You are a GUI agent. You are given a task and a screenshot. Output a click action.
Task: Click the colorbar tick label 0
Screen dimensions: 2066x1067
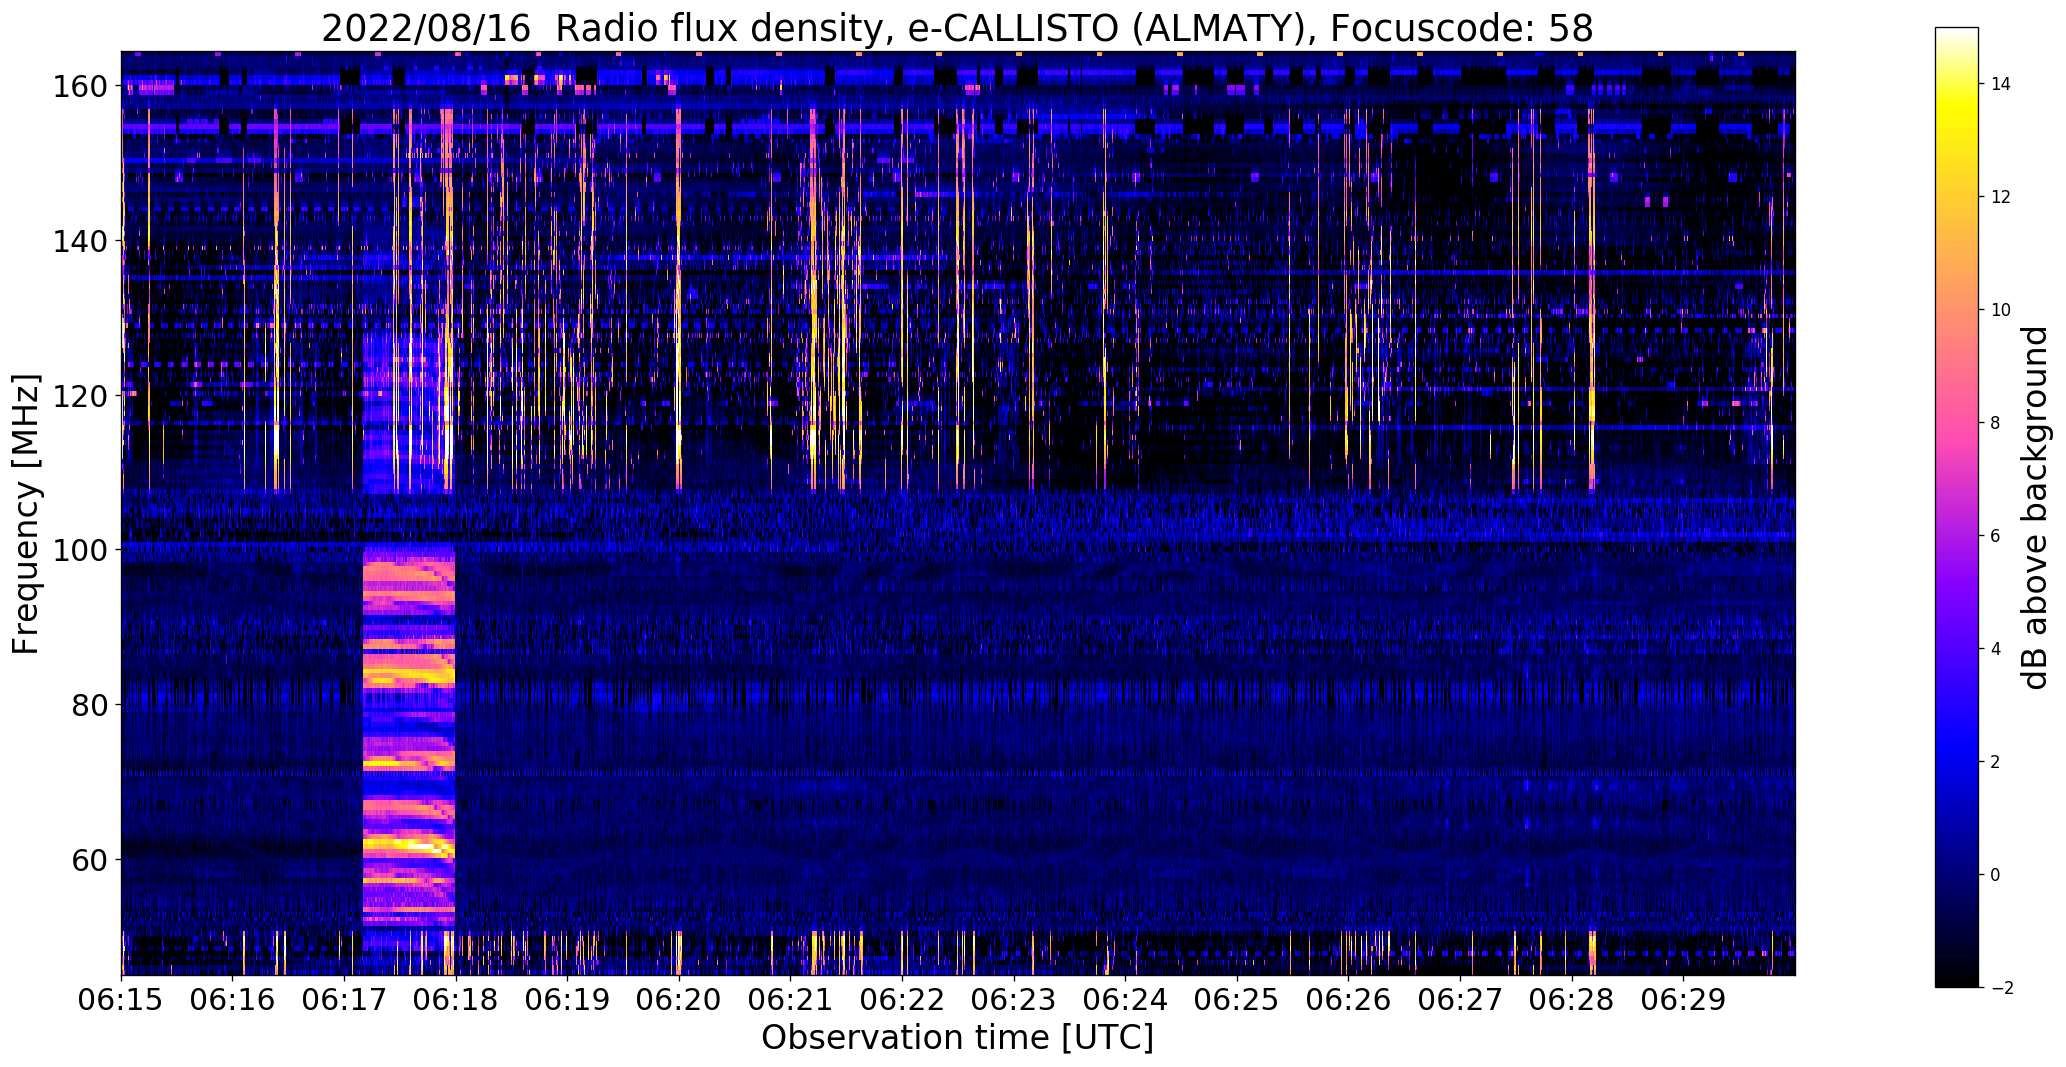[x=1995, y=875]
